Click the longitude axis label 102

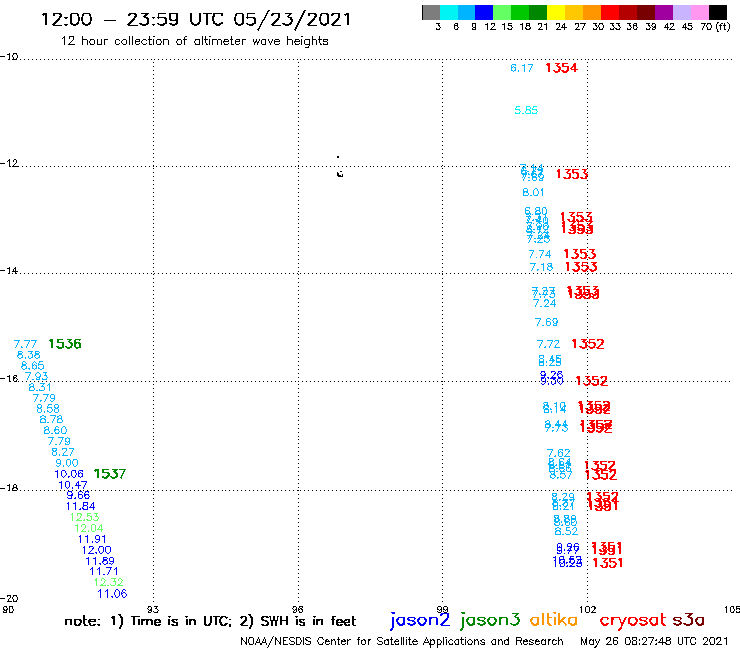point(588,609)
